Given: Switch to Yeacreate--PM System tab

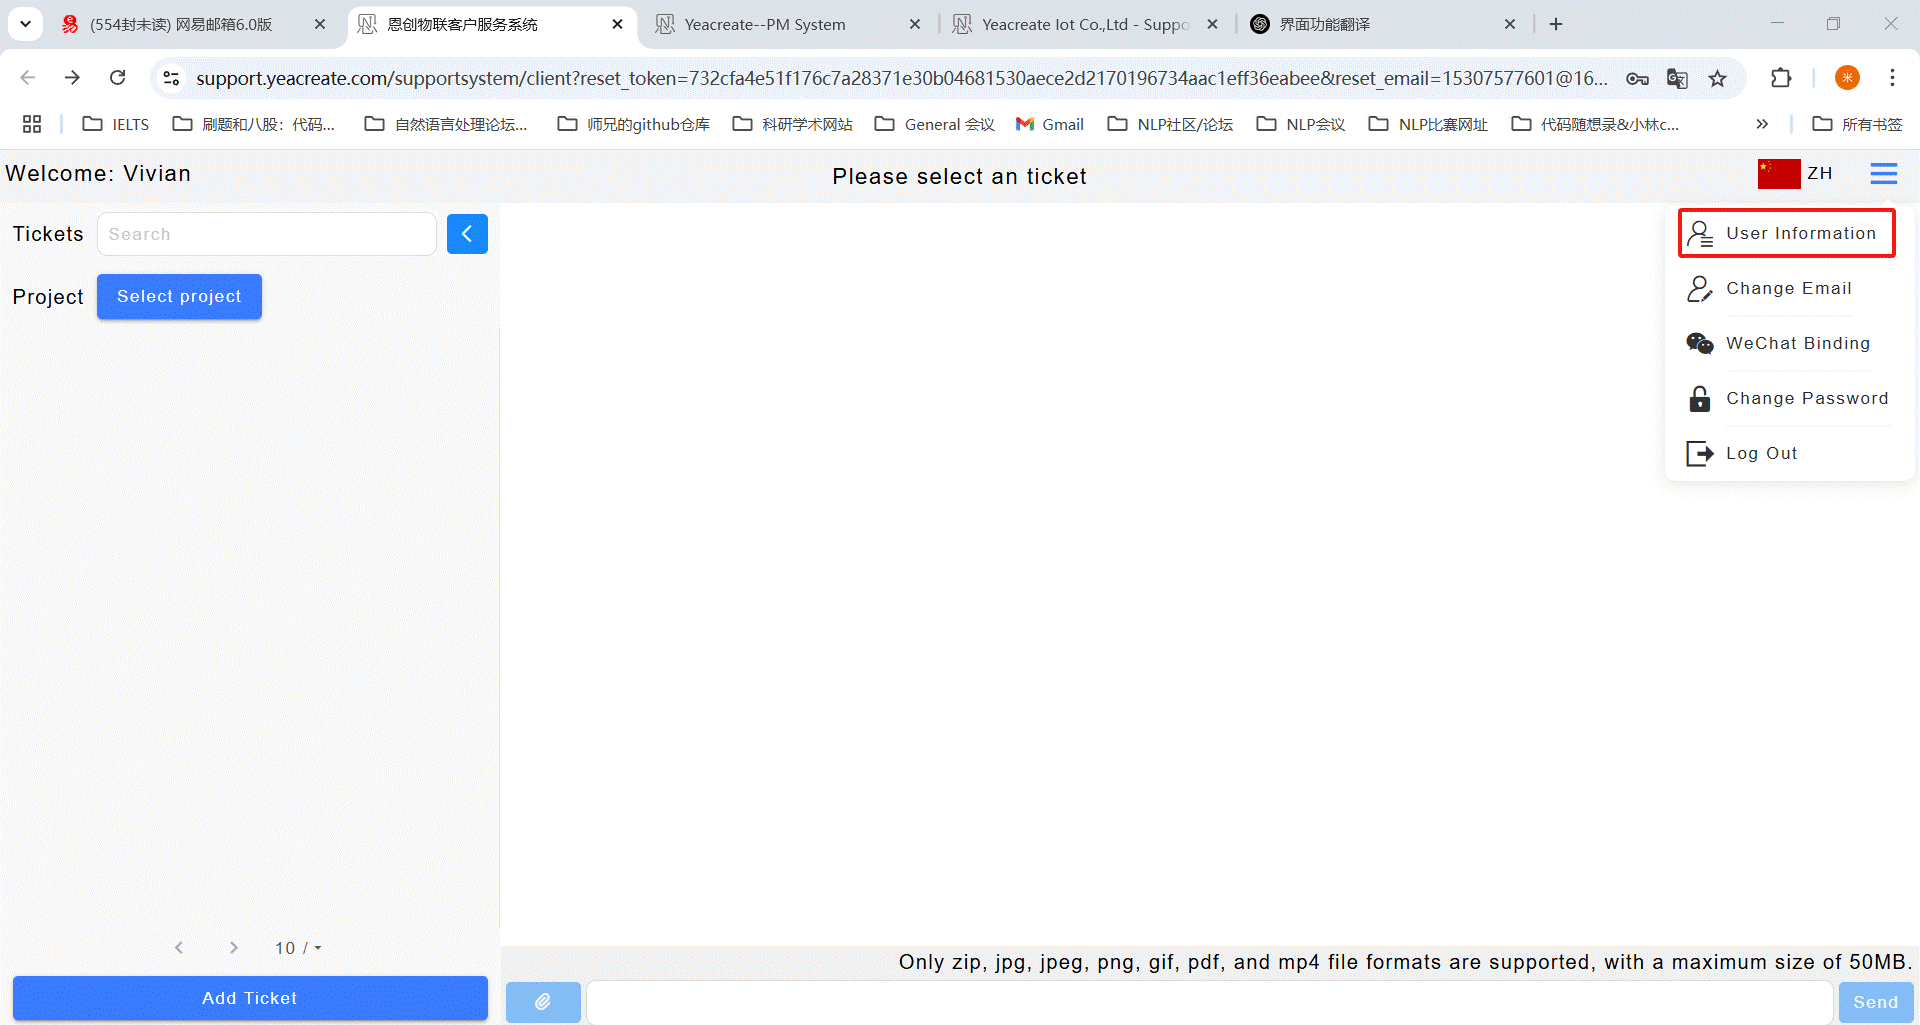Looking at the screenshot, I should [765, 24].
